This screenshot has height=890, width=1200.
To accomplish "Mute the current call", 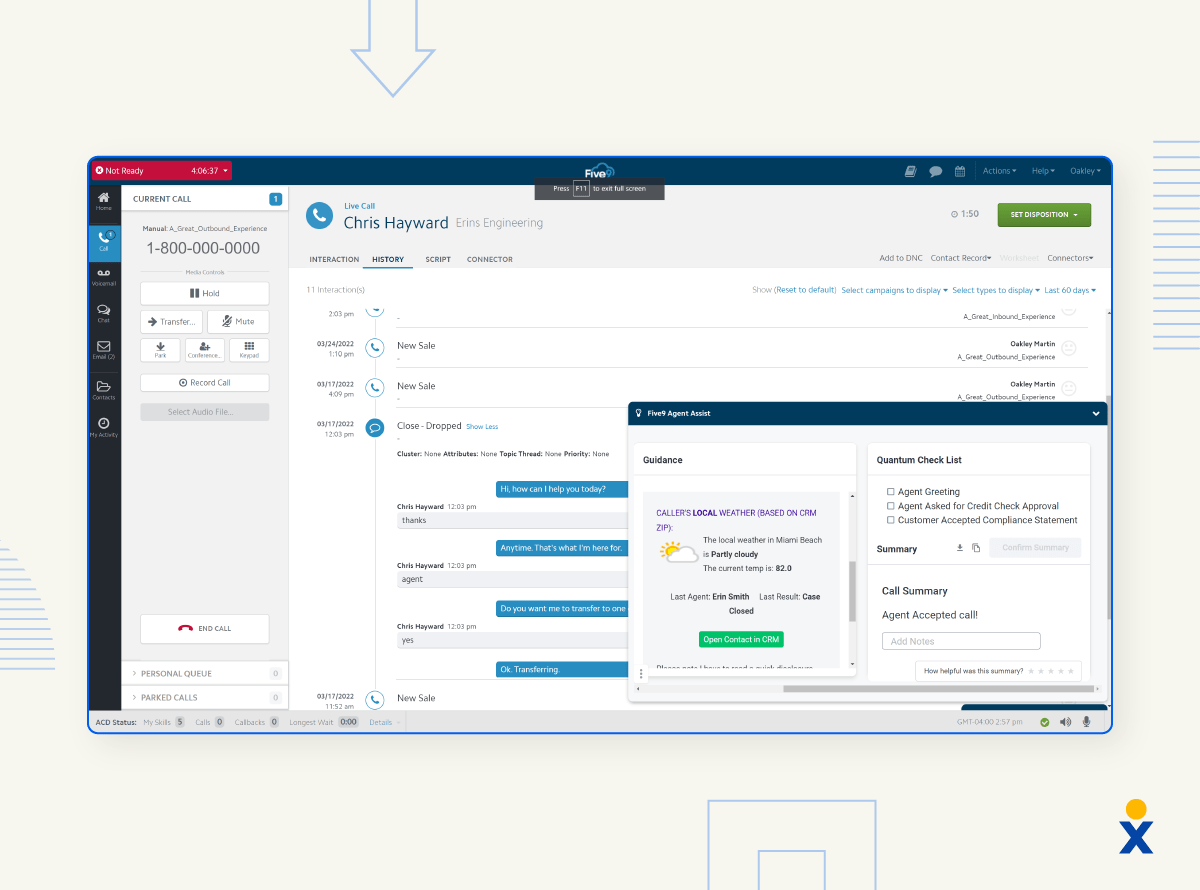I will point(238,321).
